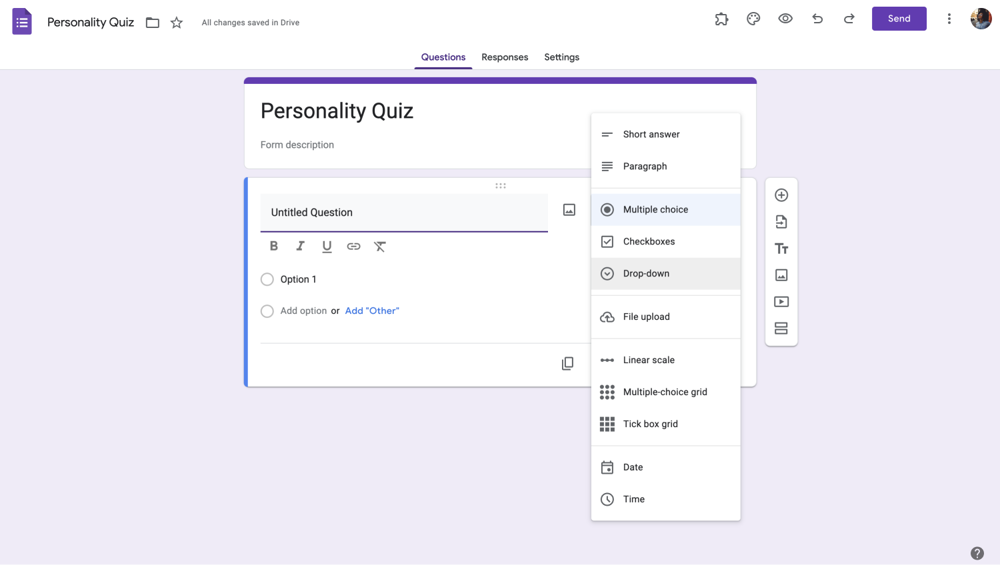Select the Date question type
Screen dimensions: 1000x565
[x=666, y=467]
